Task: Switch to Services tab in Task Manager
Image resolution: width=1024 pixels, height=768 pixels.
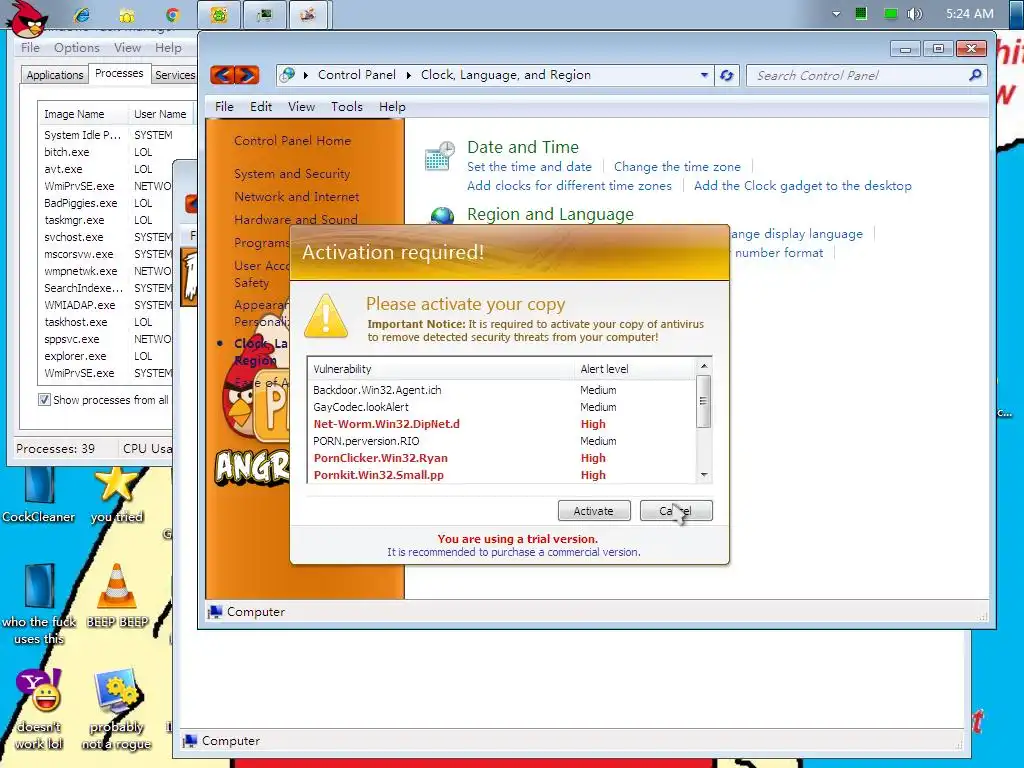Action: (x=174, y=74)
